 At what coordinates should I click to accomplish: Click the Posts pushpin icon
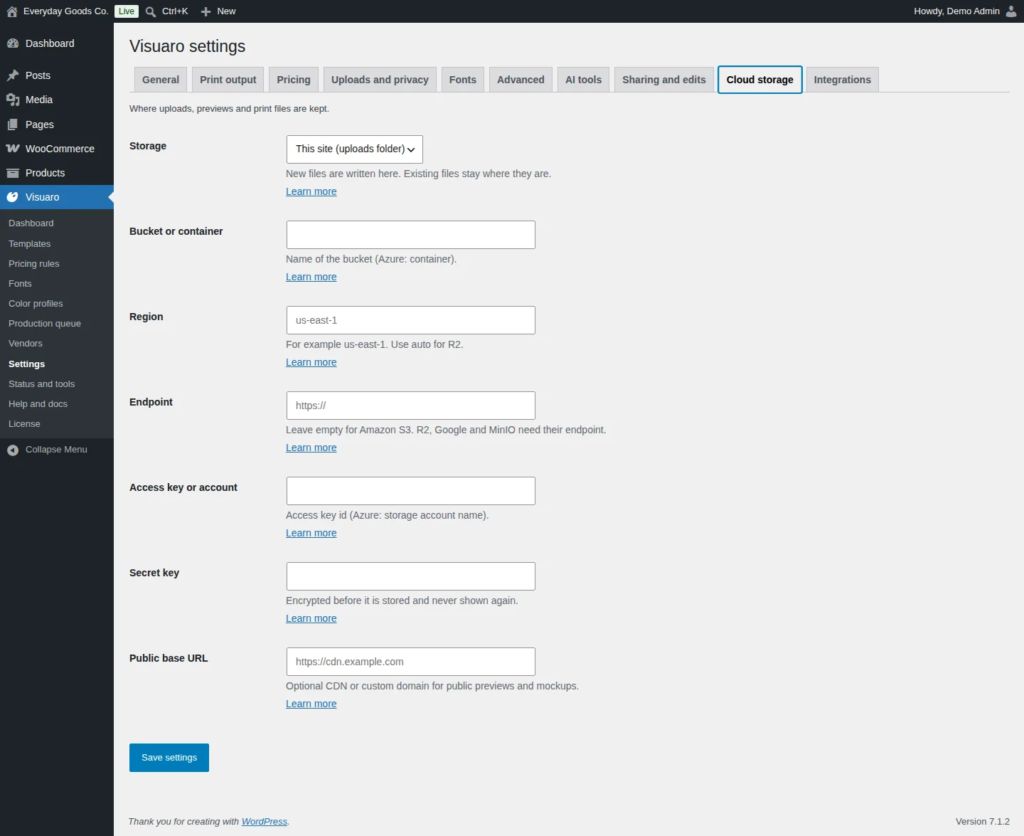(x=12, y=75)
